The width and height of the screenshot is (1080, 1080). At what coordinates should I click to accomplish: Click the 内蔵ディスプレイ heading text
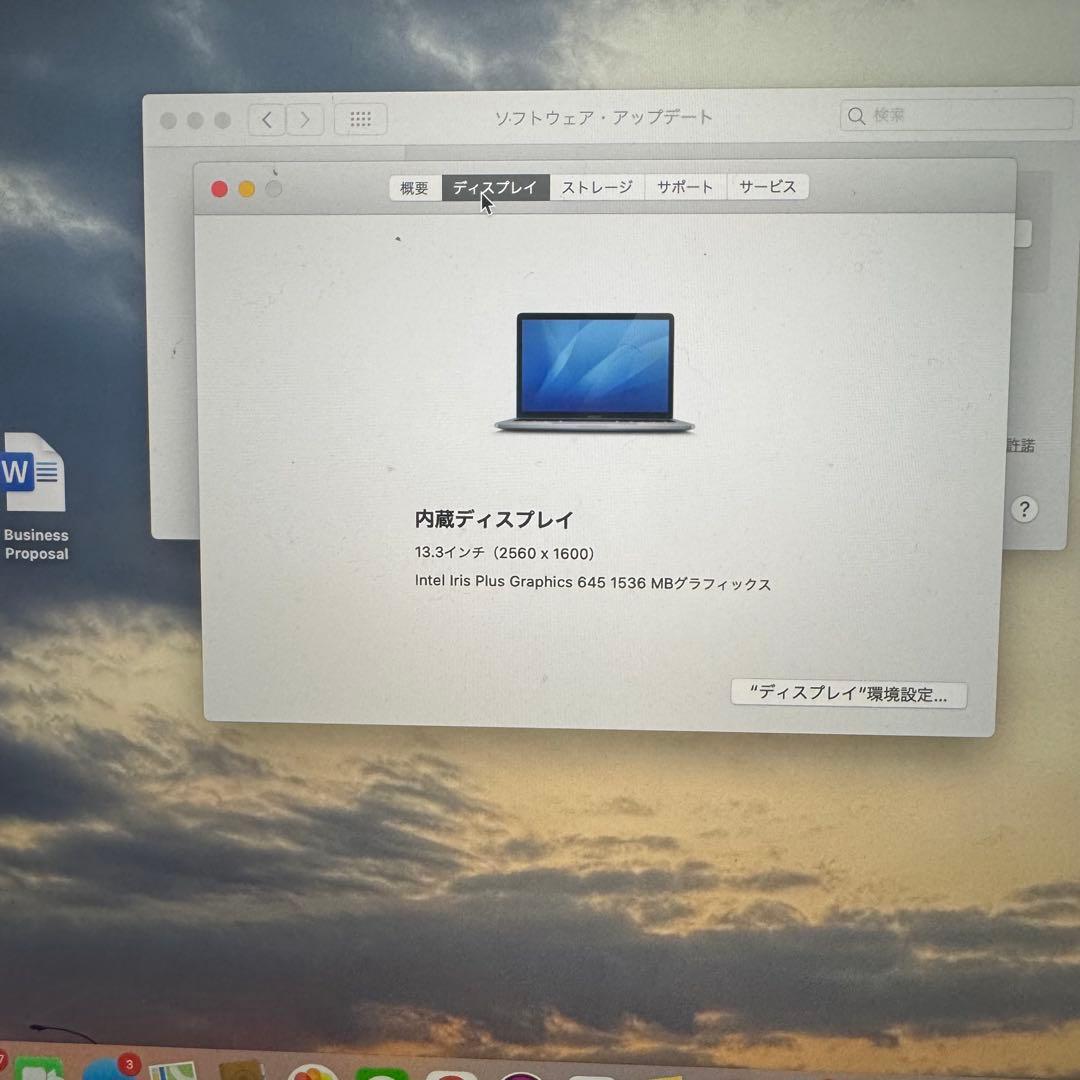click(495, 520)
